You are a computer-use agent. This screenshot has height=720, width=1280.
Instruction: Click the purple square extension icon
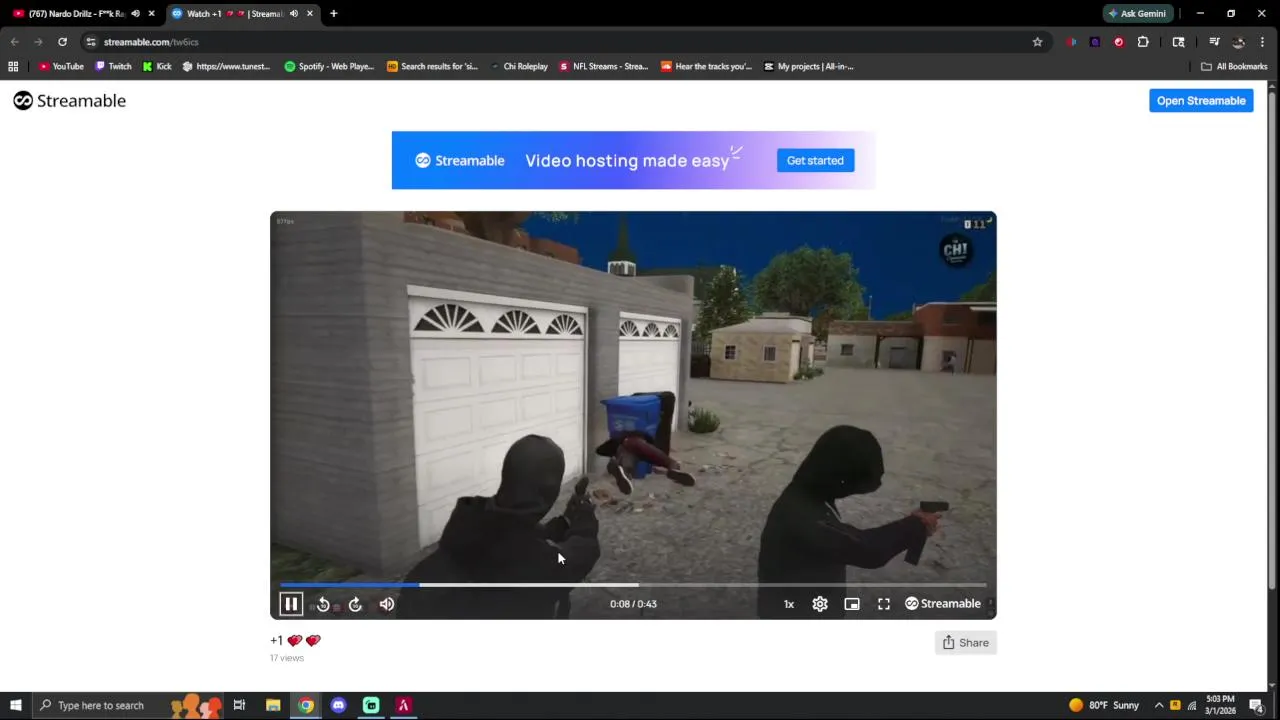[x=1095, y=42]
